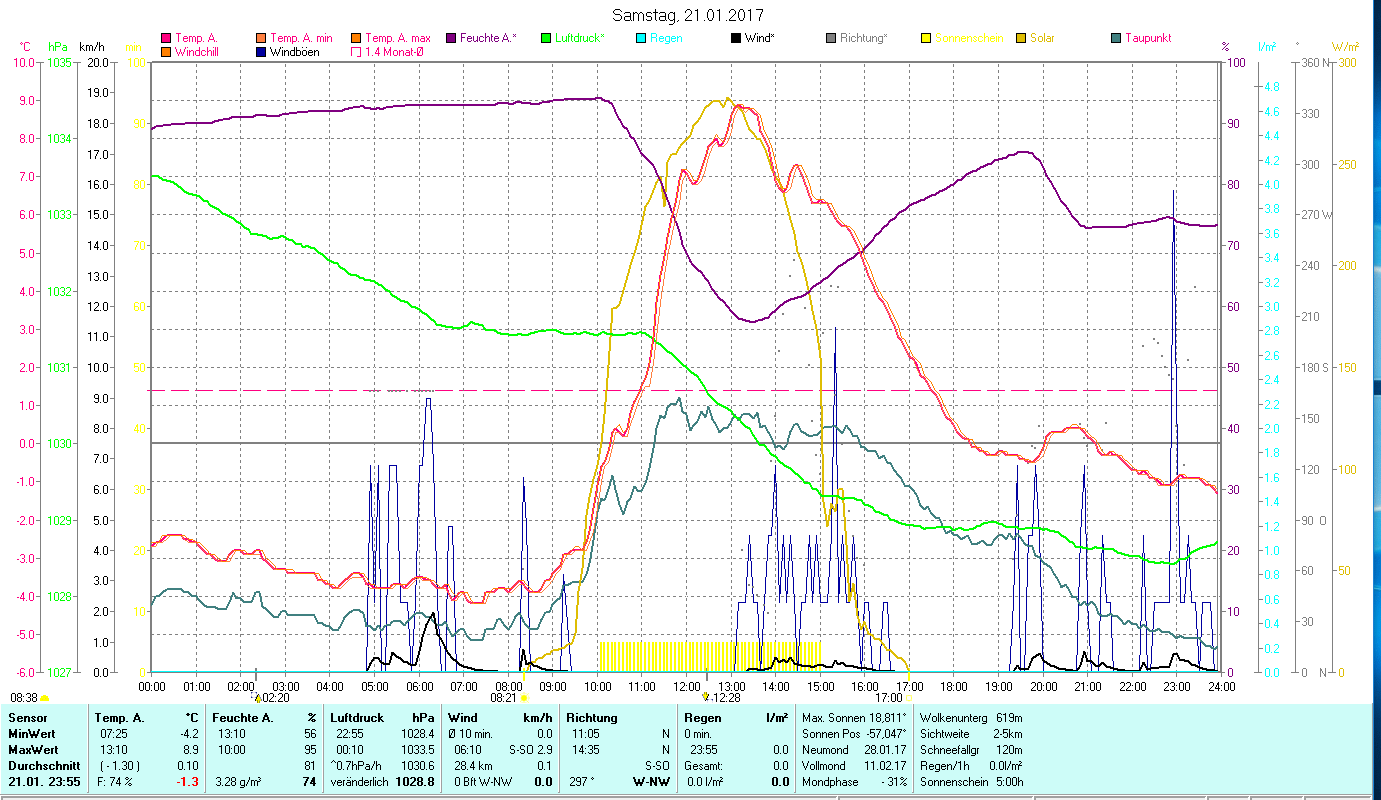The width and height of the screenshot is (1381, 800).
Task: Click the 02:20 time marker below axis
Action: pyautogui.click(x=271, y=698)
